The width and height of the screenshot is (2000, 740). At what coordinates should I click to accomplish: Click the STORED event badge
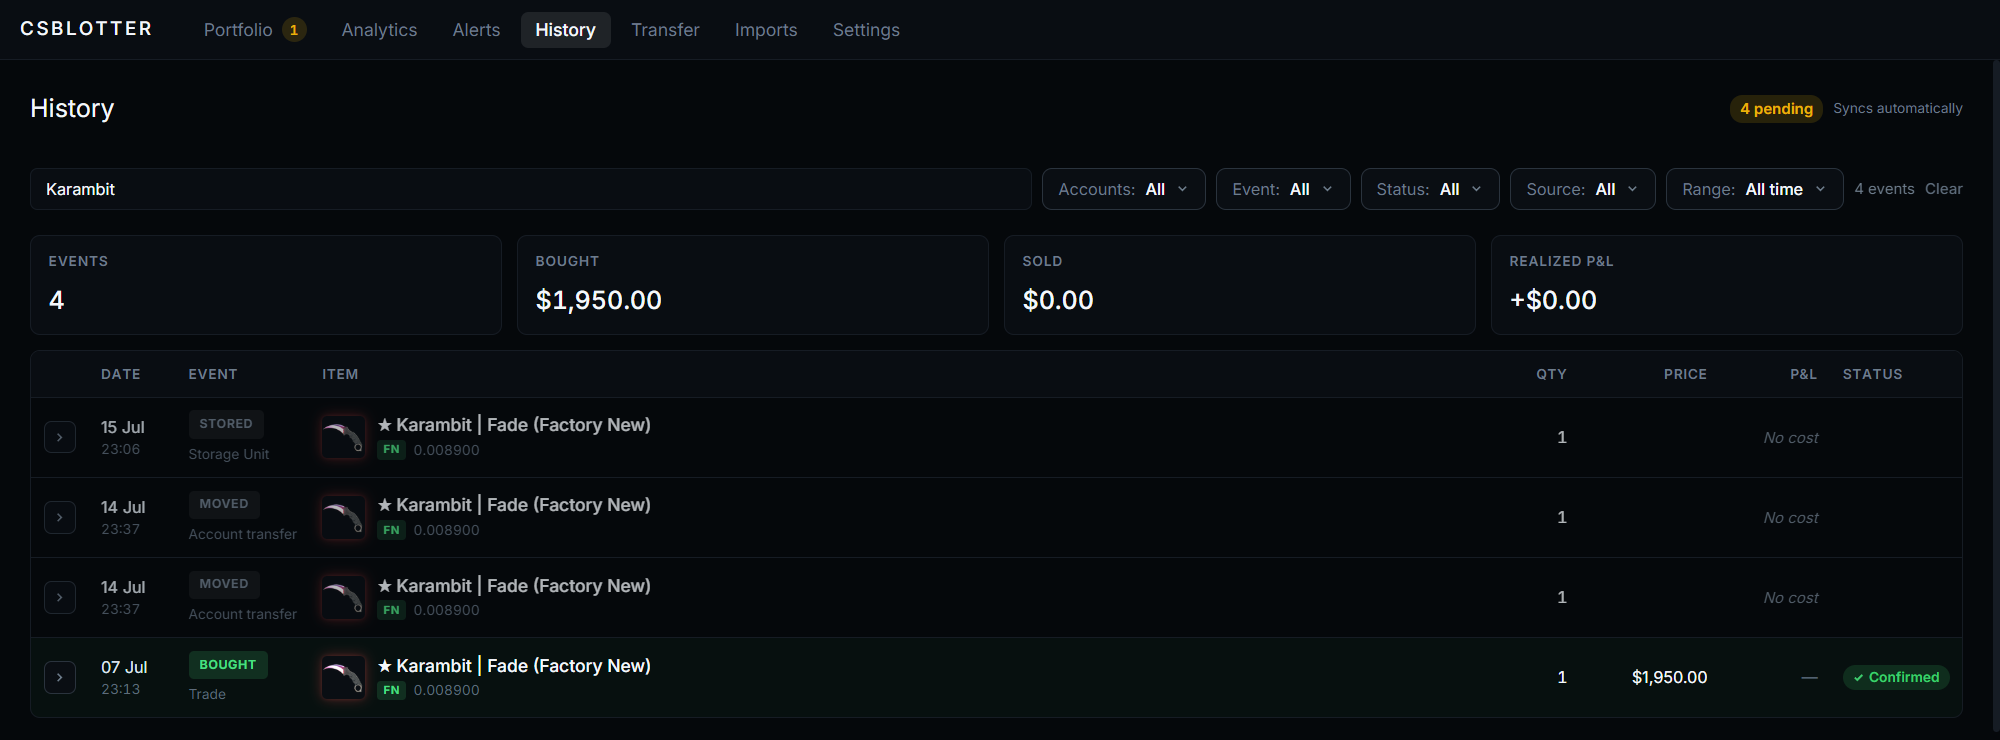coord(226,424)
